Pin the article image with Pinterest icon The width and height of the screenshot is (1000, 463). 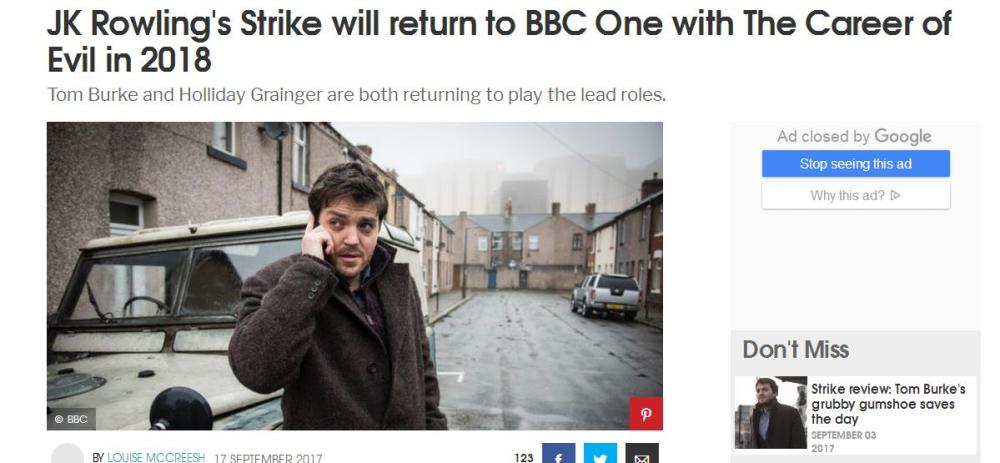point(645,413)
